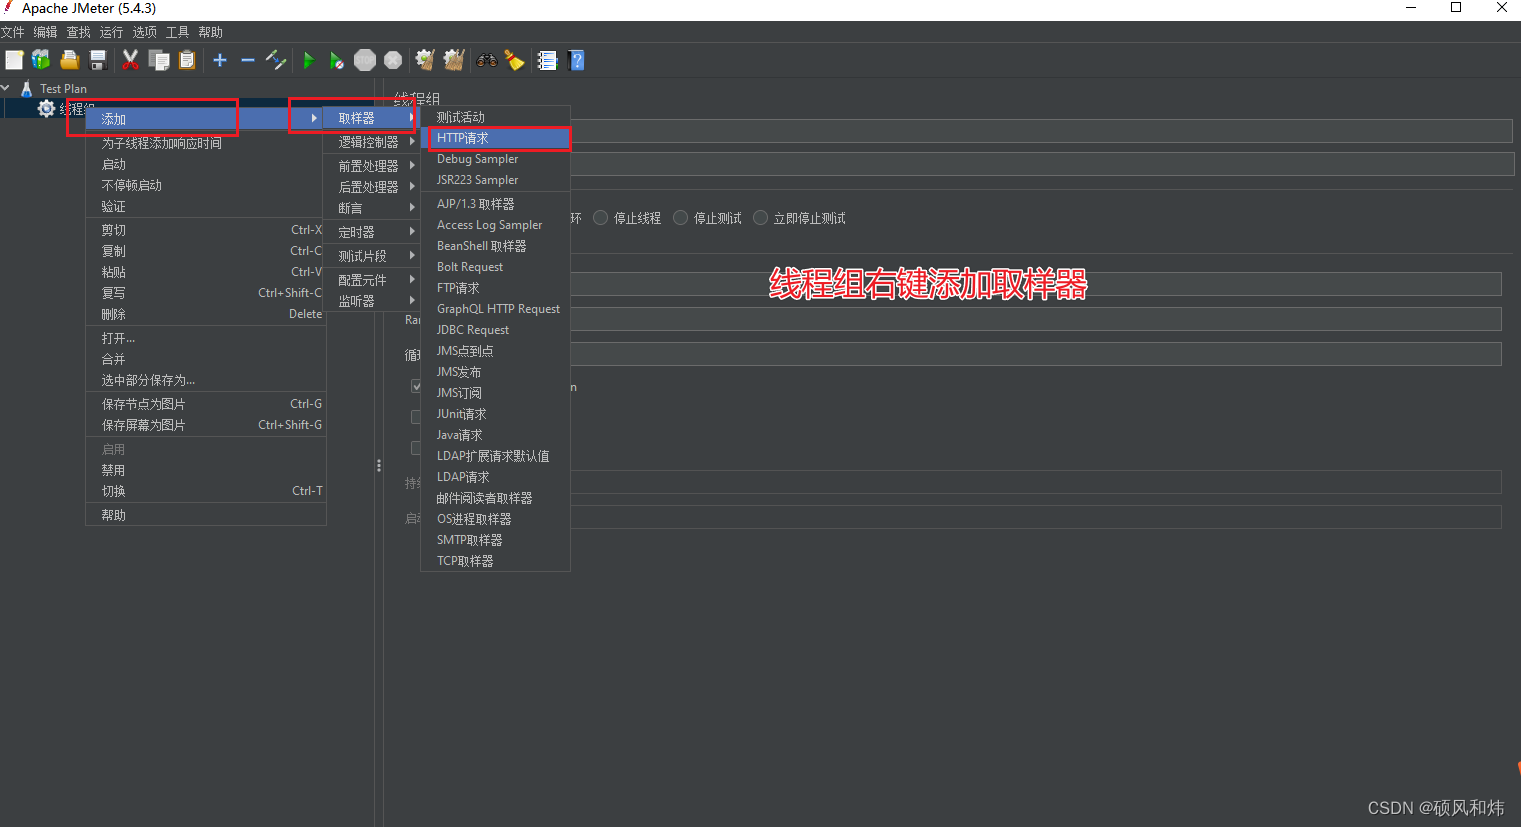Open Search with binoculars icon
Image resolution: width=1521 pixels, height=827 pixels.
point(487,60)
